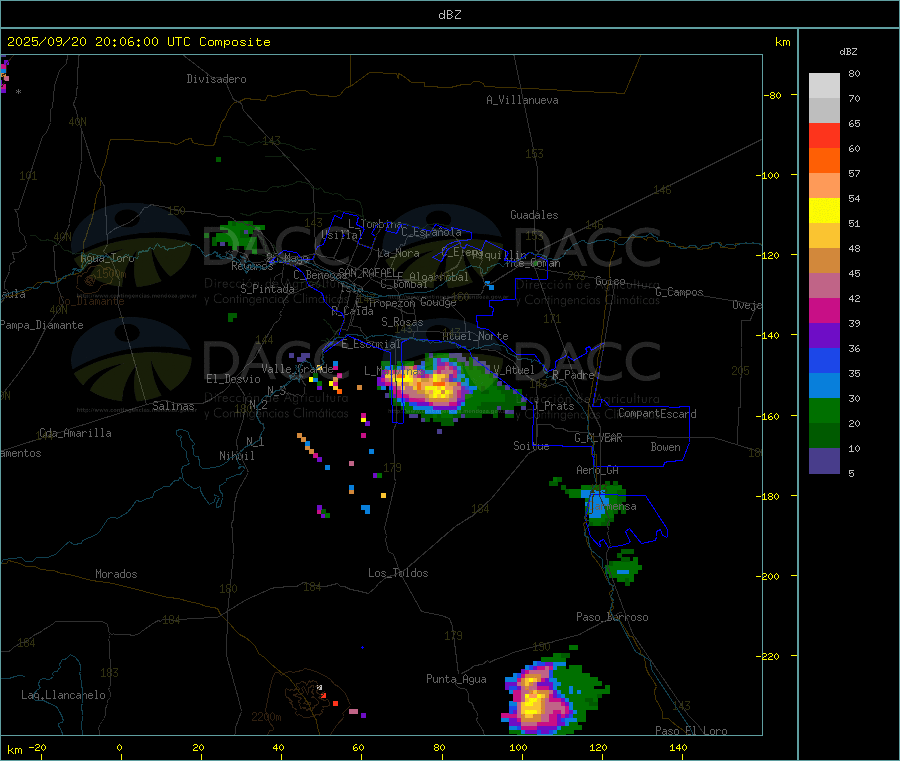Select the 'El_Desvio' location label

233,379
